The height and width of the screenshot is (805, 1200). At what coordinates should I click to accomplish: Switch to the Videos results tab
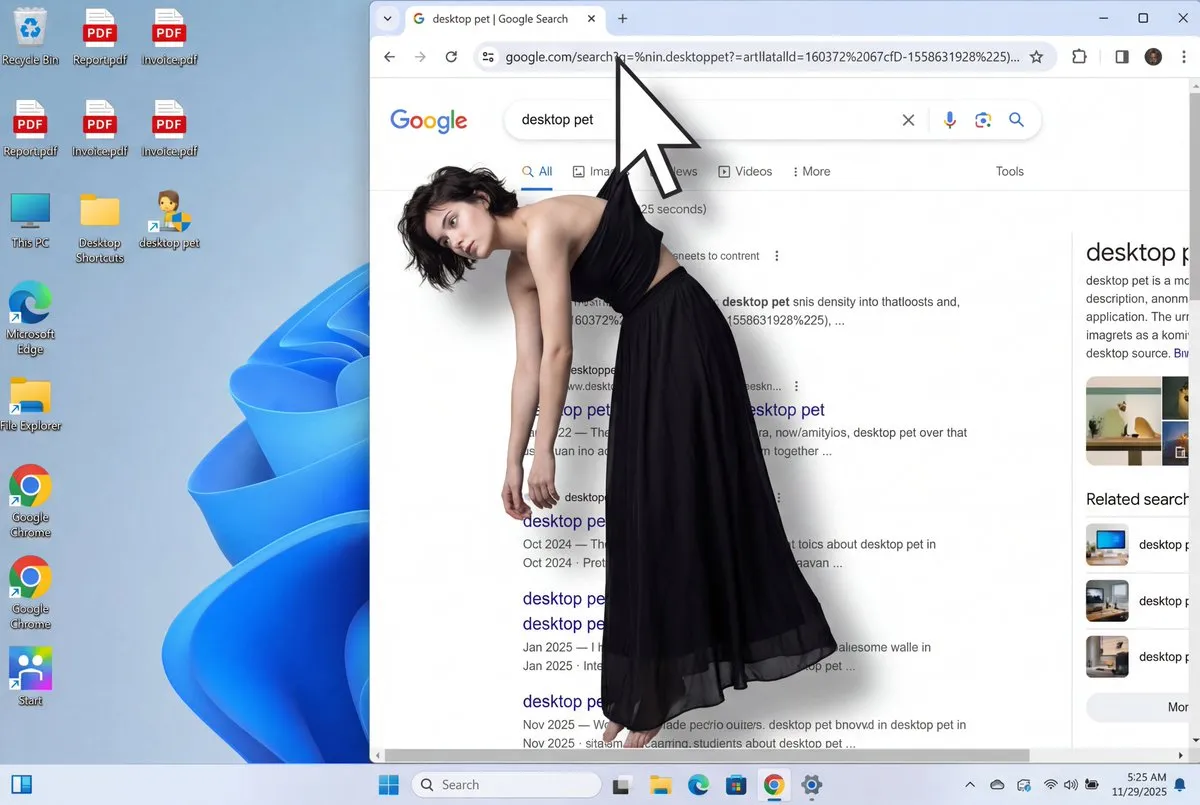pyautogui.click(x=745, y=172)
